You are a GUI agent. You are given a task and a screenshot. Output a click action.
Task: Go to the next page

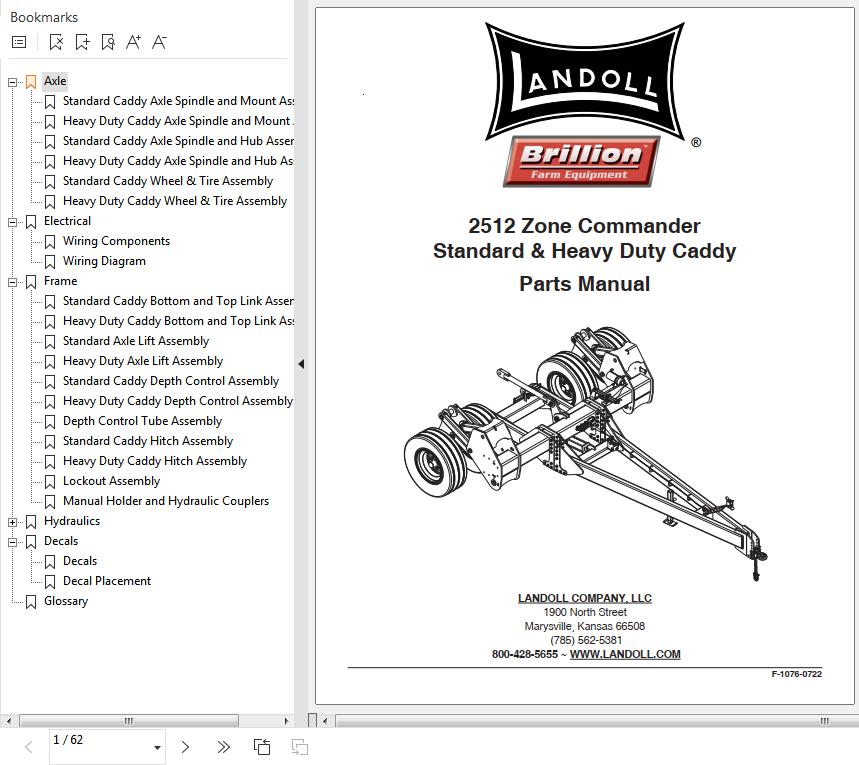click(x=185, y=747)
